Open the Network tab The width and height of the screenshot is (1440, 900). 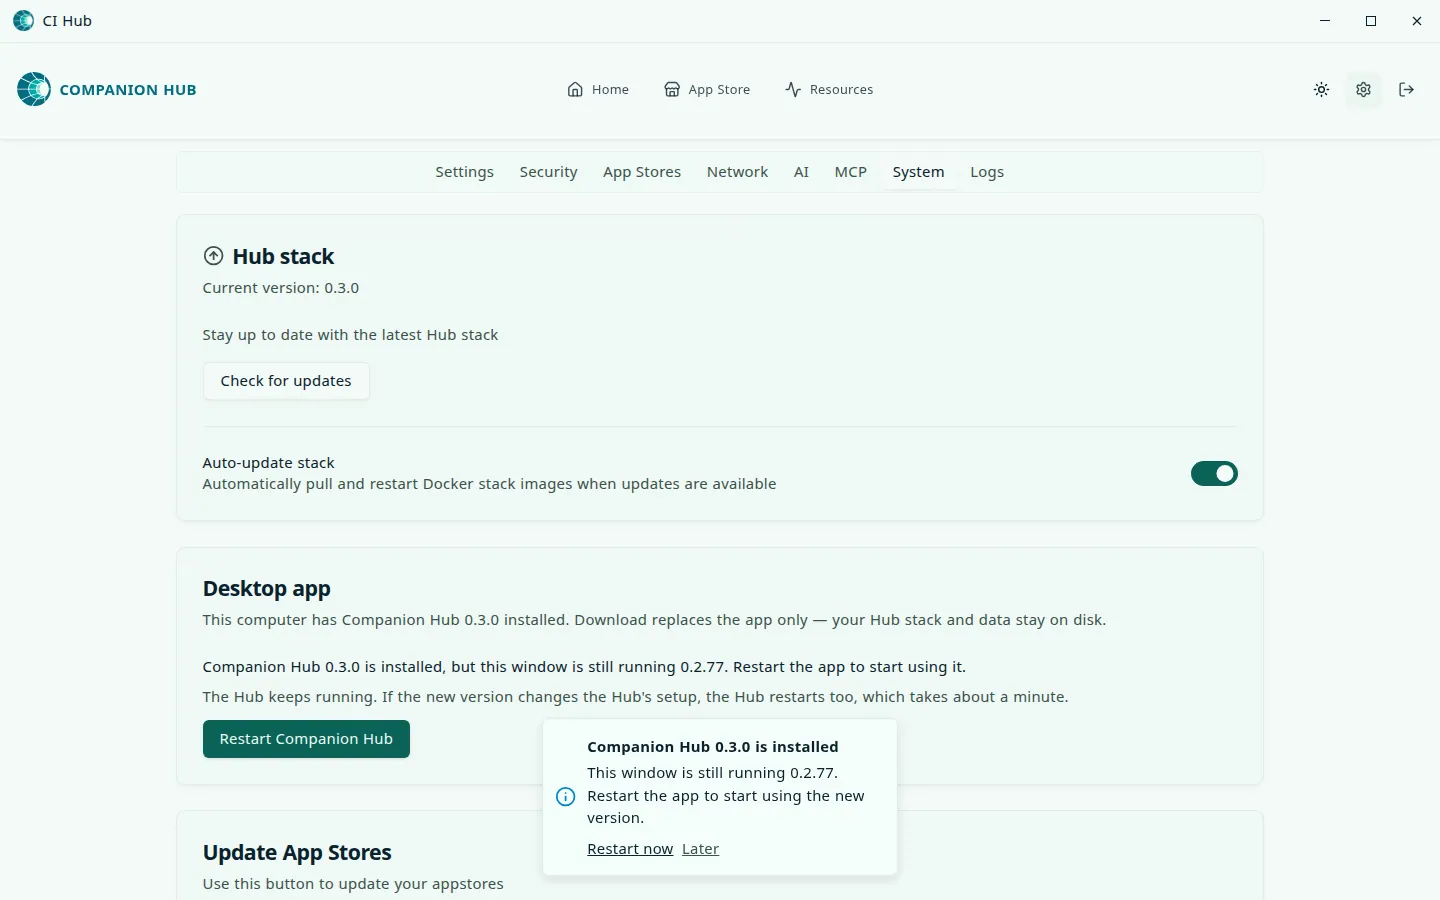737,172
